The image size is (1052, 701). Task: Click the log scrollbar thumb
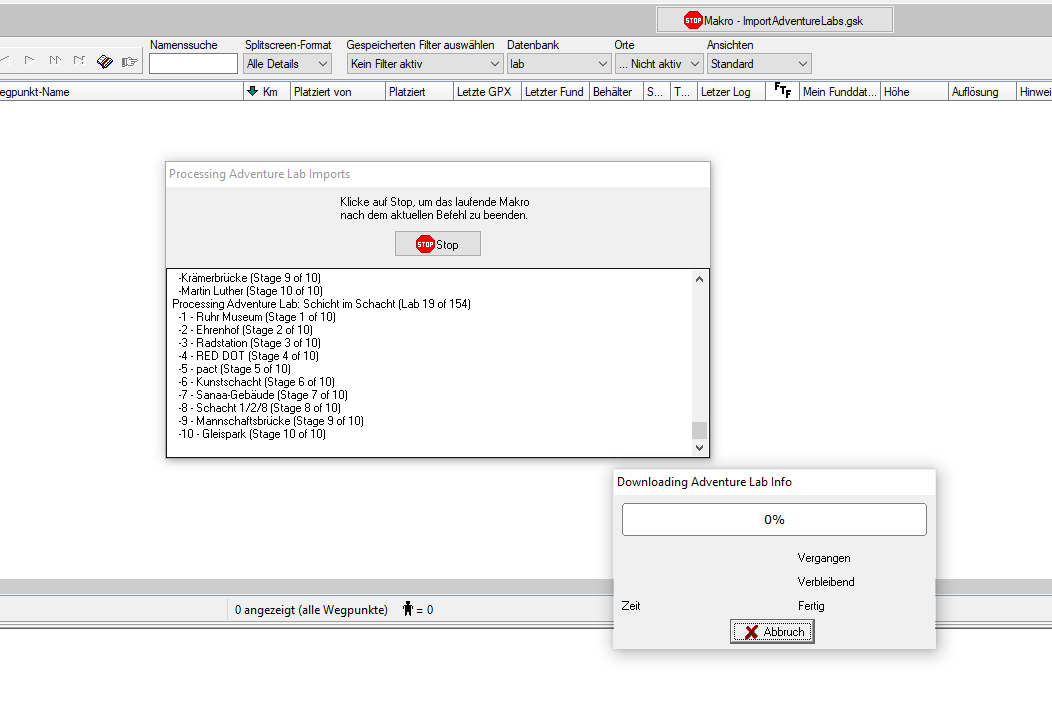click(x=699, y=430)
